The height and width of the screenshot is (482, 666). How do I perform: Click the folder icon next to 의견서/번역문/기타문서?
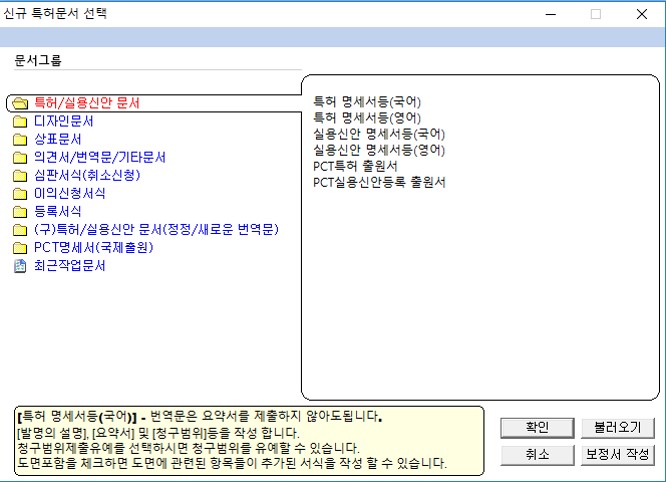click(x=20, y=158)
